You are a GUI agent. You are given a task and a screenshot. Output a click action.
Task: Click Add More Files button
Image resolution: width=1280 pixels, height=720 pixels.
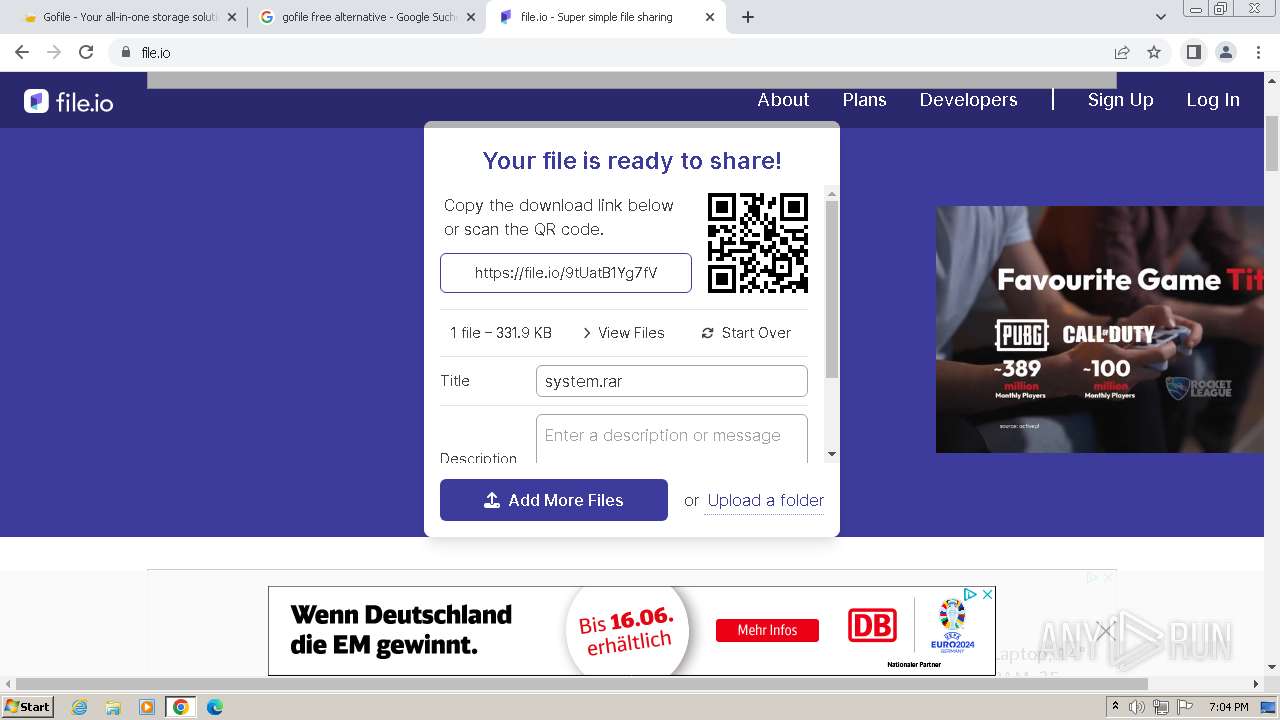point(554,500)
